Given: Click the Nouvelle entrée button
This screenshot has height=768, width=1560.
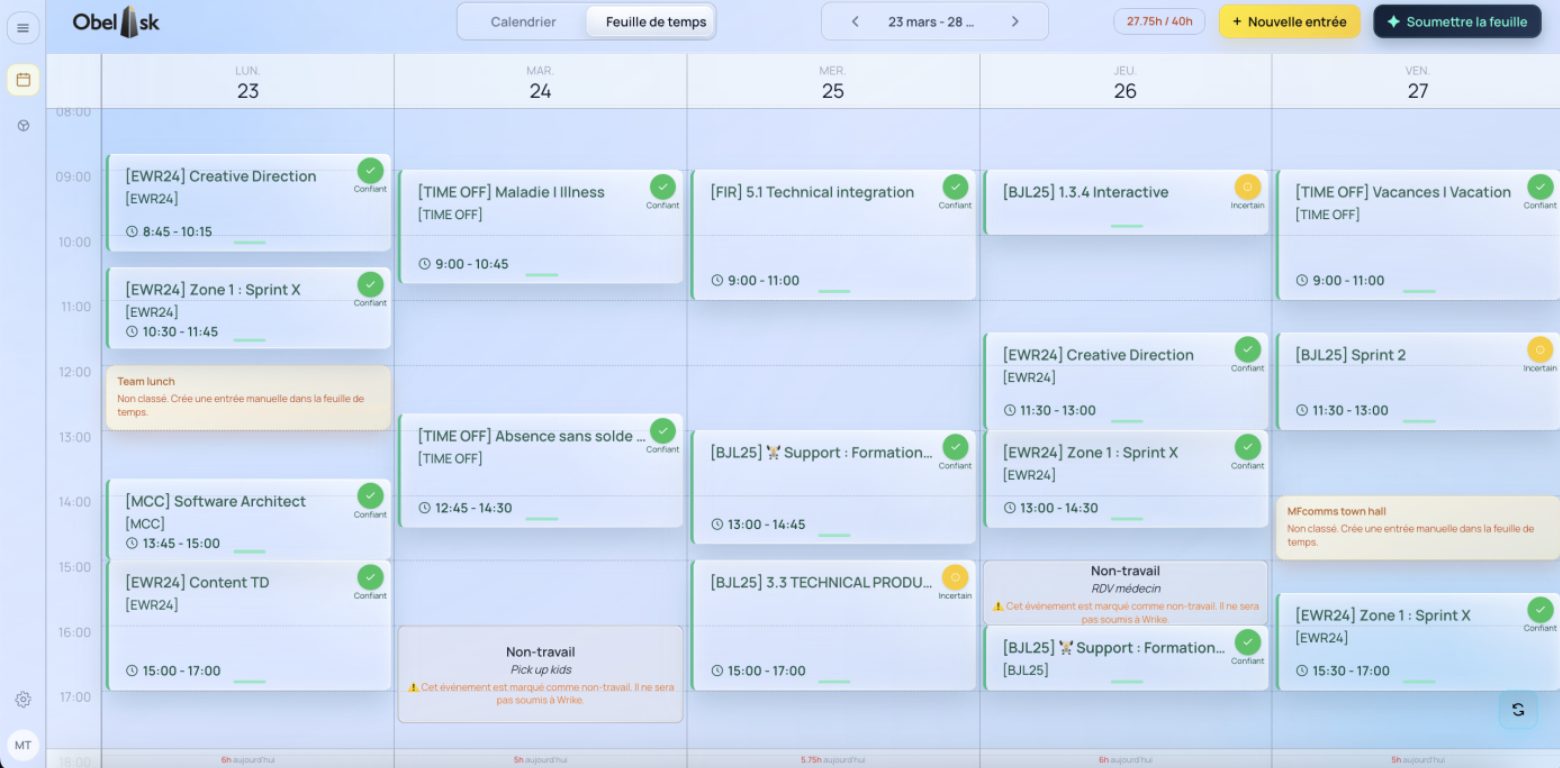Looking at the screenshot, I should (1289, 21).
